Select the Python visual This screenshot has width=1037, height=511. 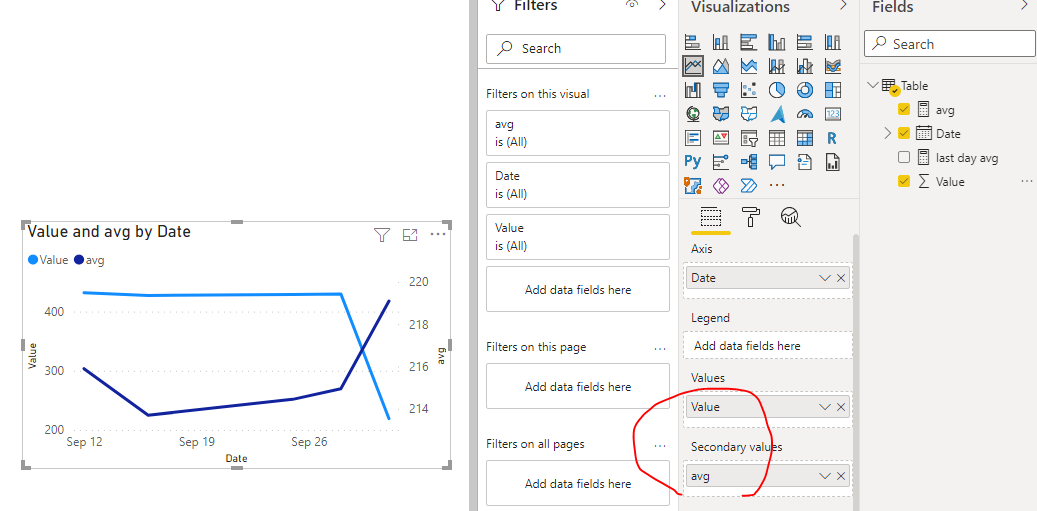point(692,161)
